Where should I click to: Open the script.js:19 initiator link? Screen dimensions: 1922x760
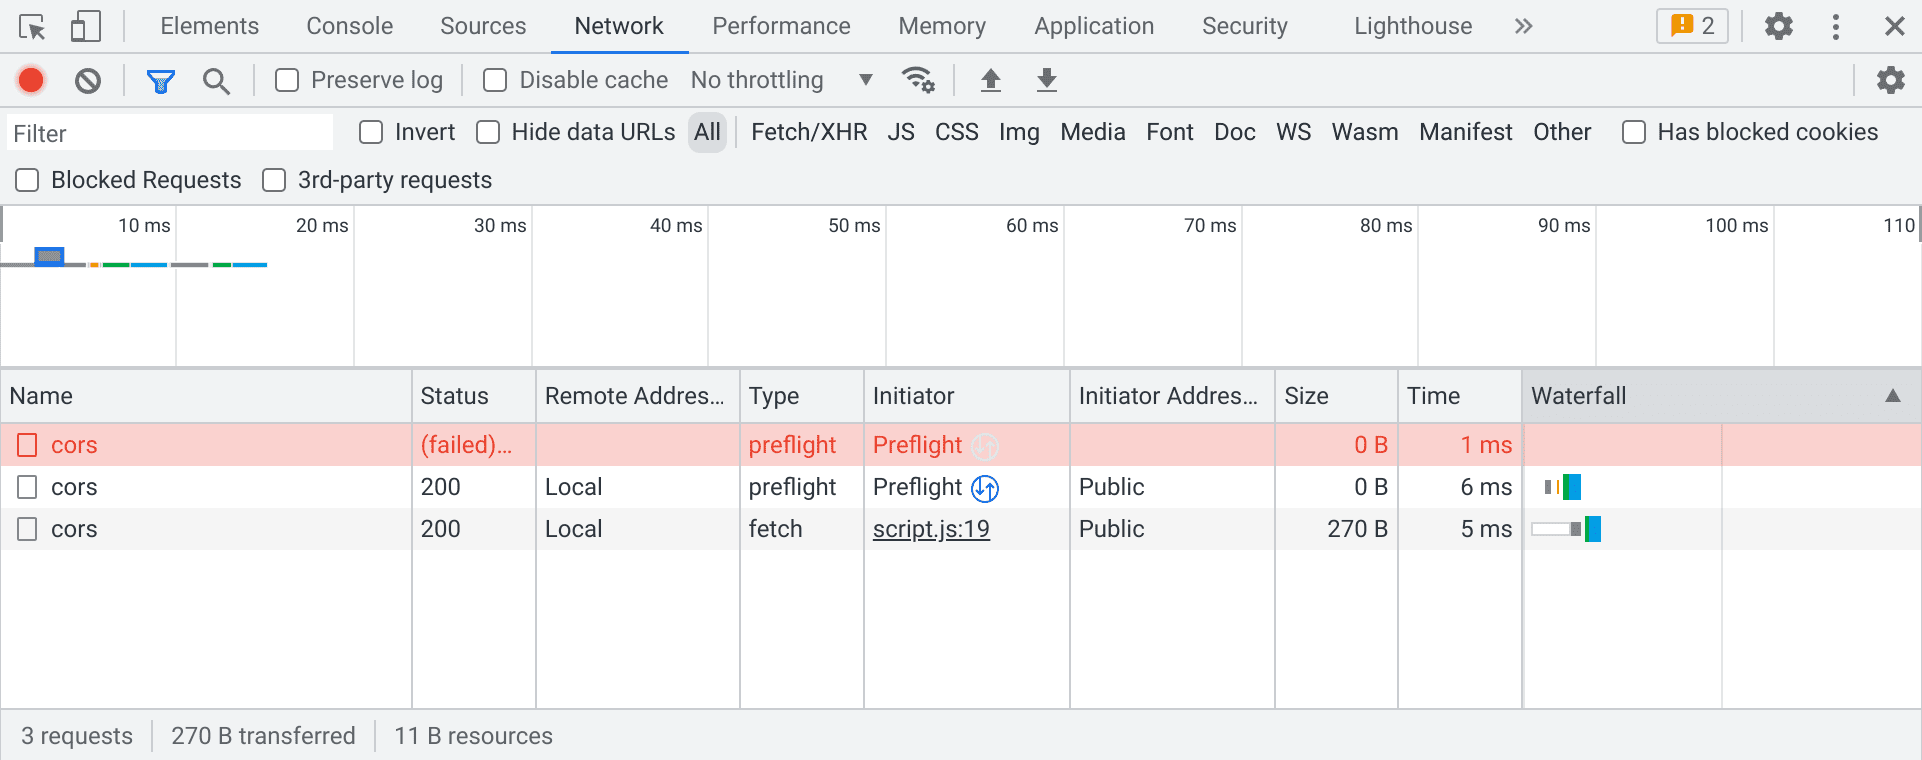coord(931,529)
